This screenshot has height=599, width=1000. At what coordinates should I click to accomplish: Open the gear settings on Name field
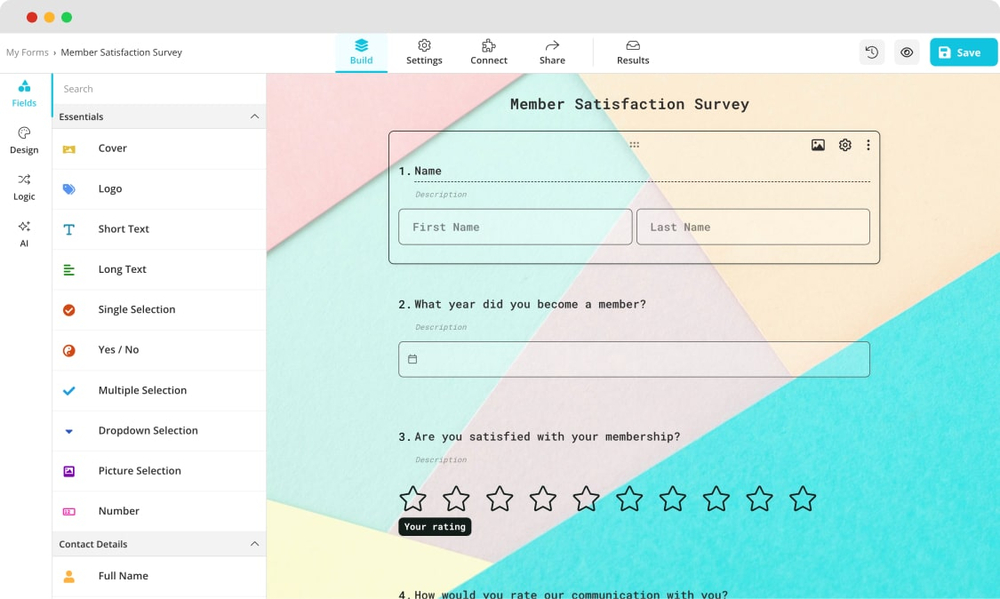pos(845,145)
